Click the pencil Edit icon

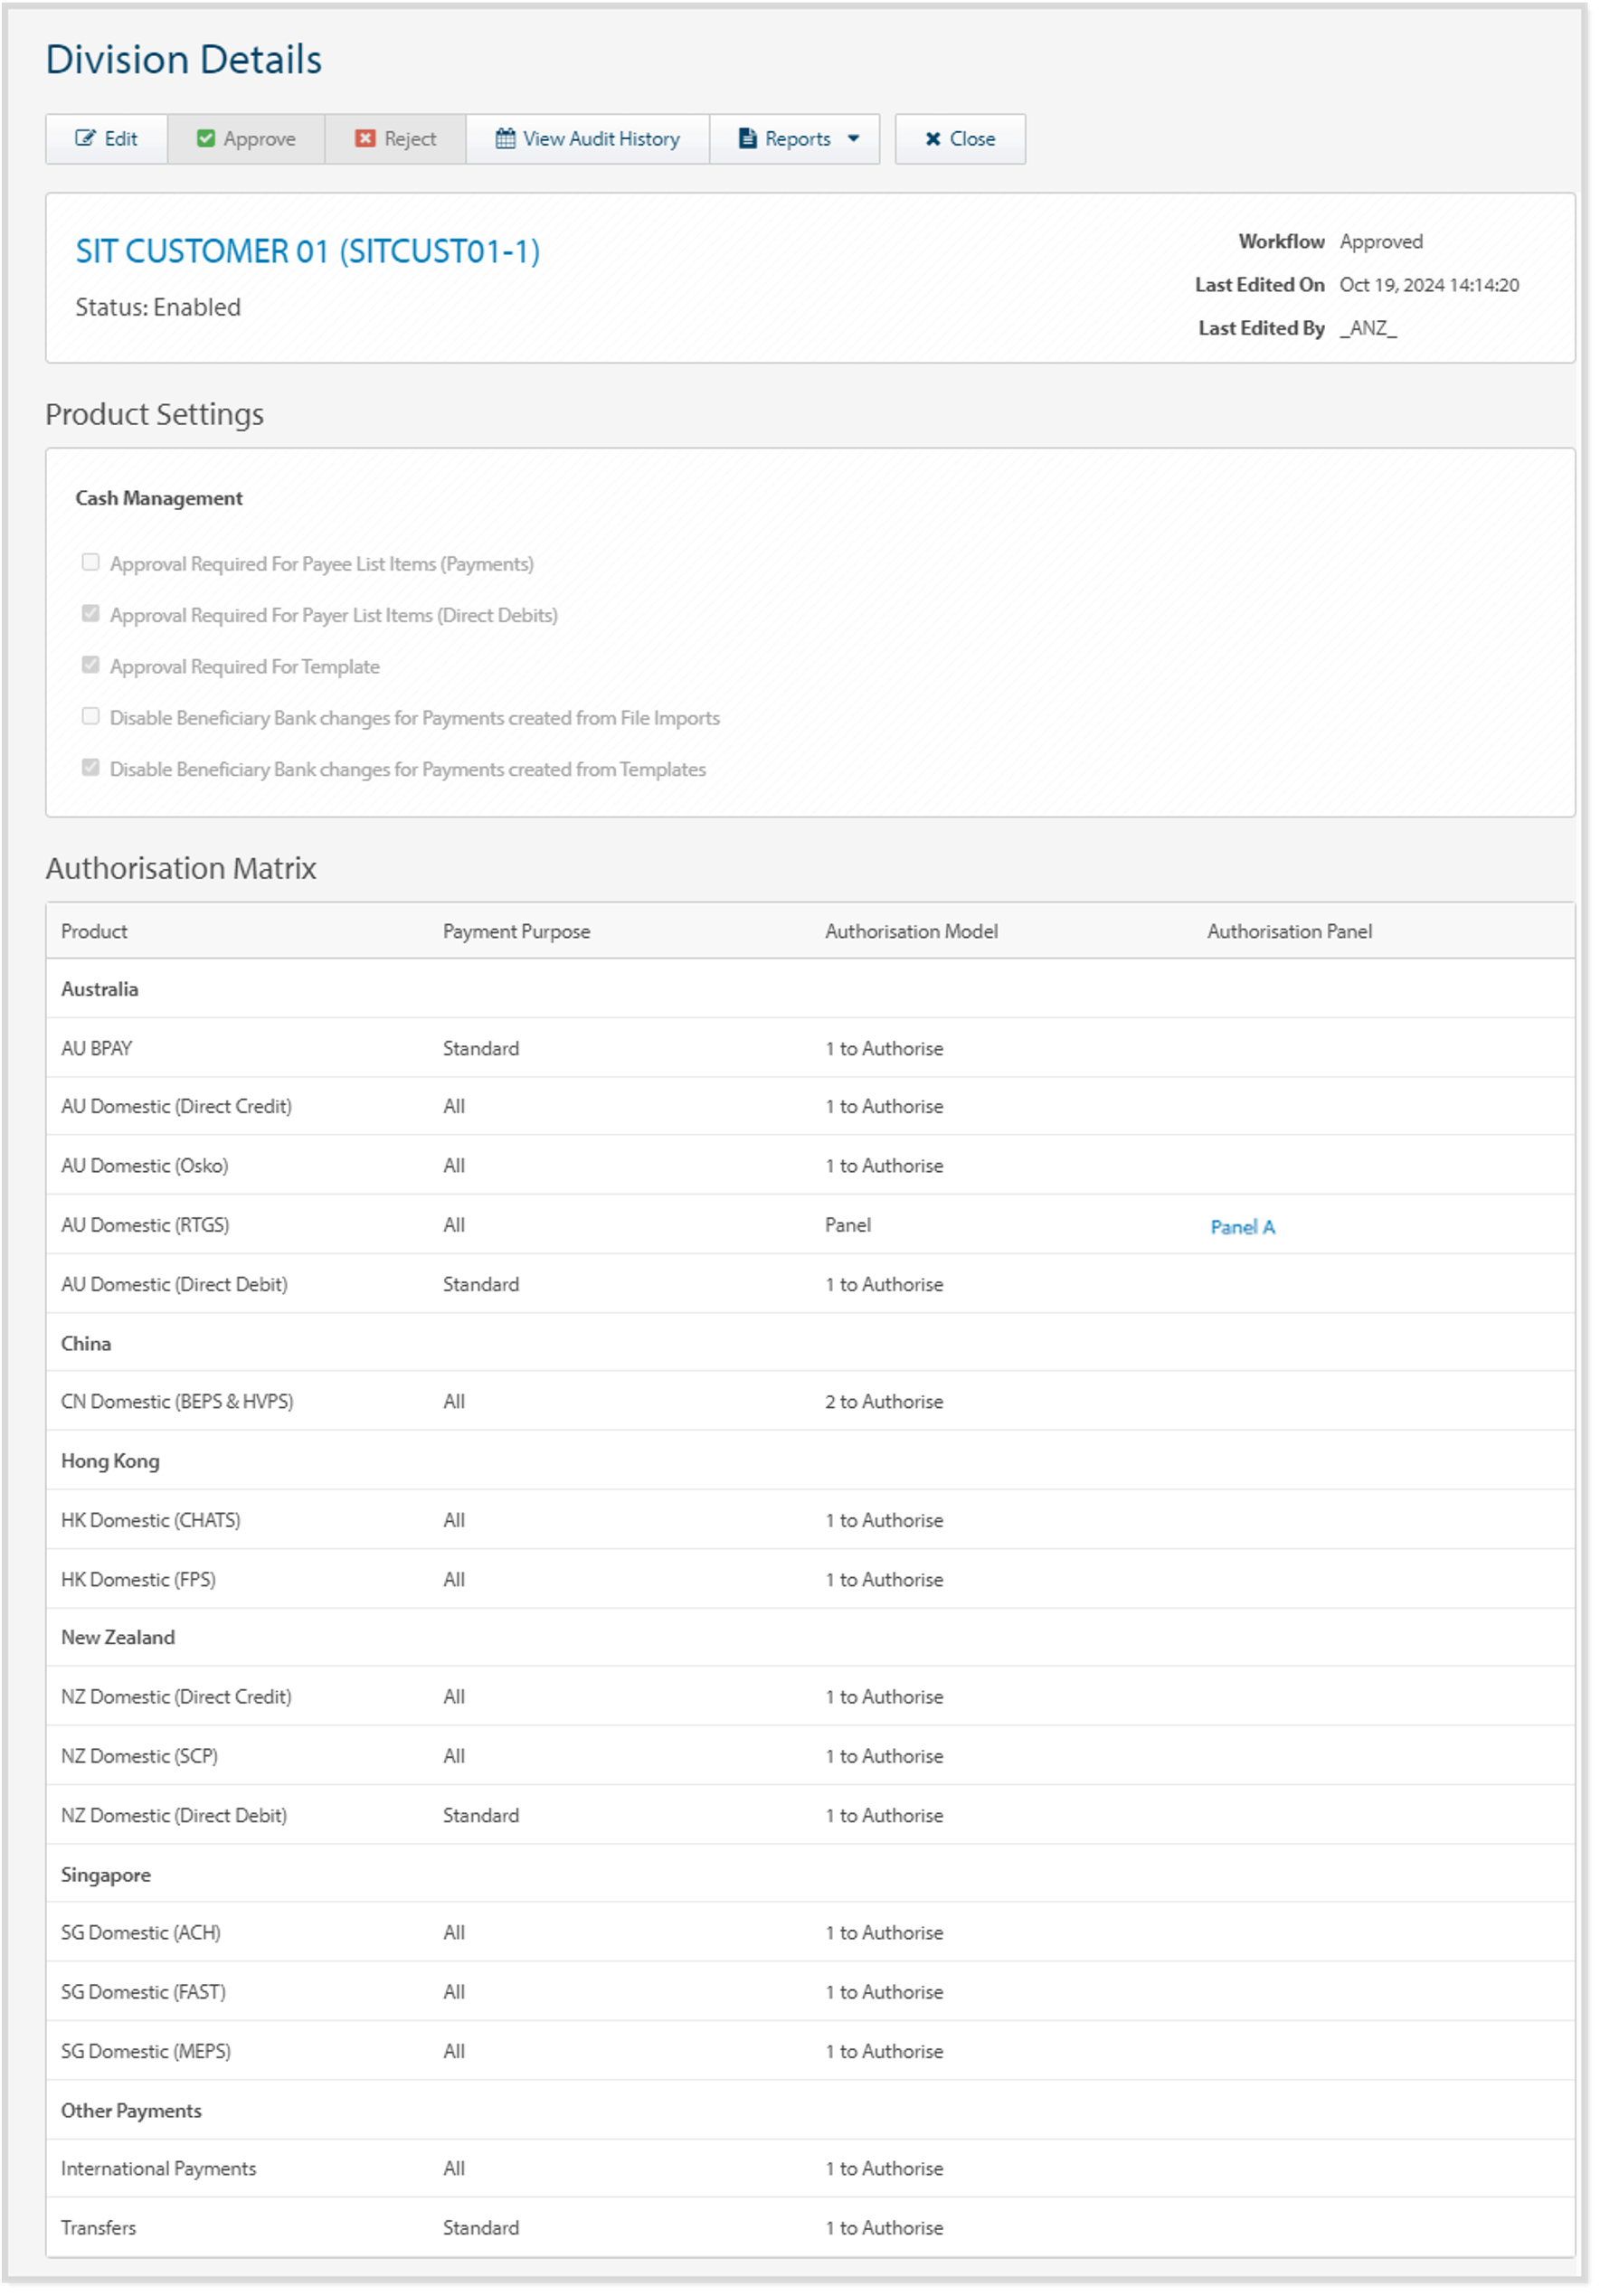coord(85,139)
